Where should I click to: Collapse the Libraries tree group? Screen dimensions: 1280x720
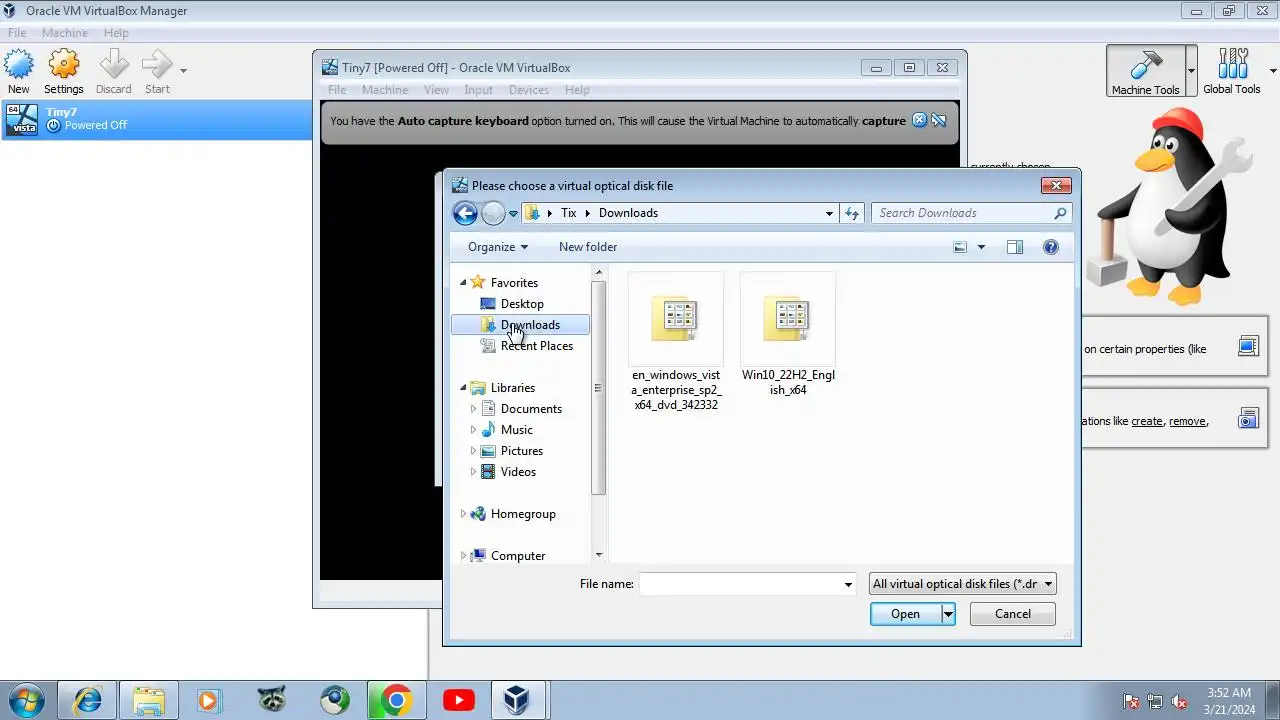[x=463, y=388]
